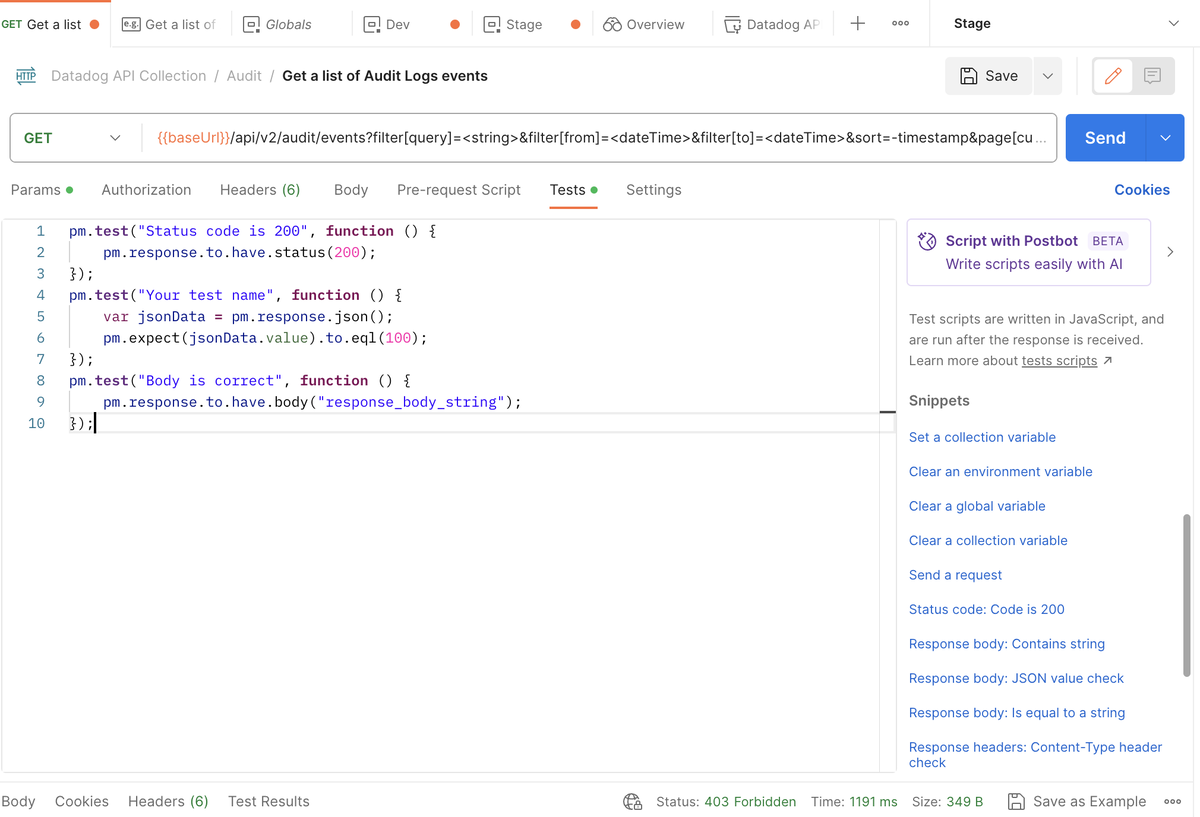
Task: Insert the Set a collection variable snippet
Action: [x=982, y=437]
